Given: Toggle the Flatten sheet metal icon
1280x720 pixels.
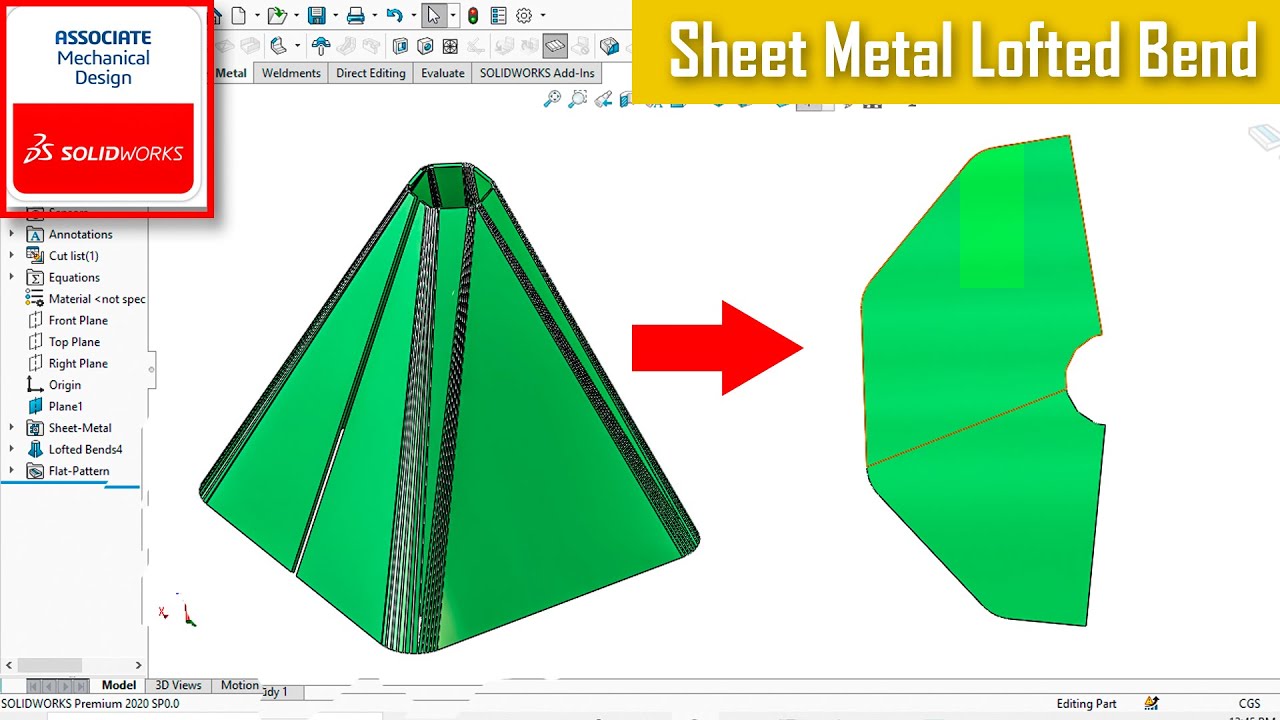Looking at the screenshot, I should 555,45.
